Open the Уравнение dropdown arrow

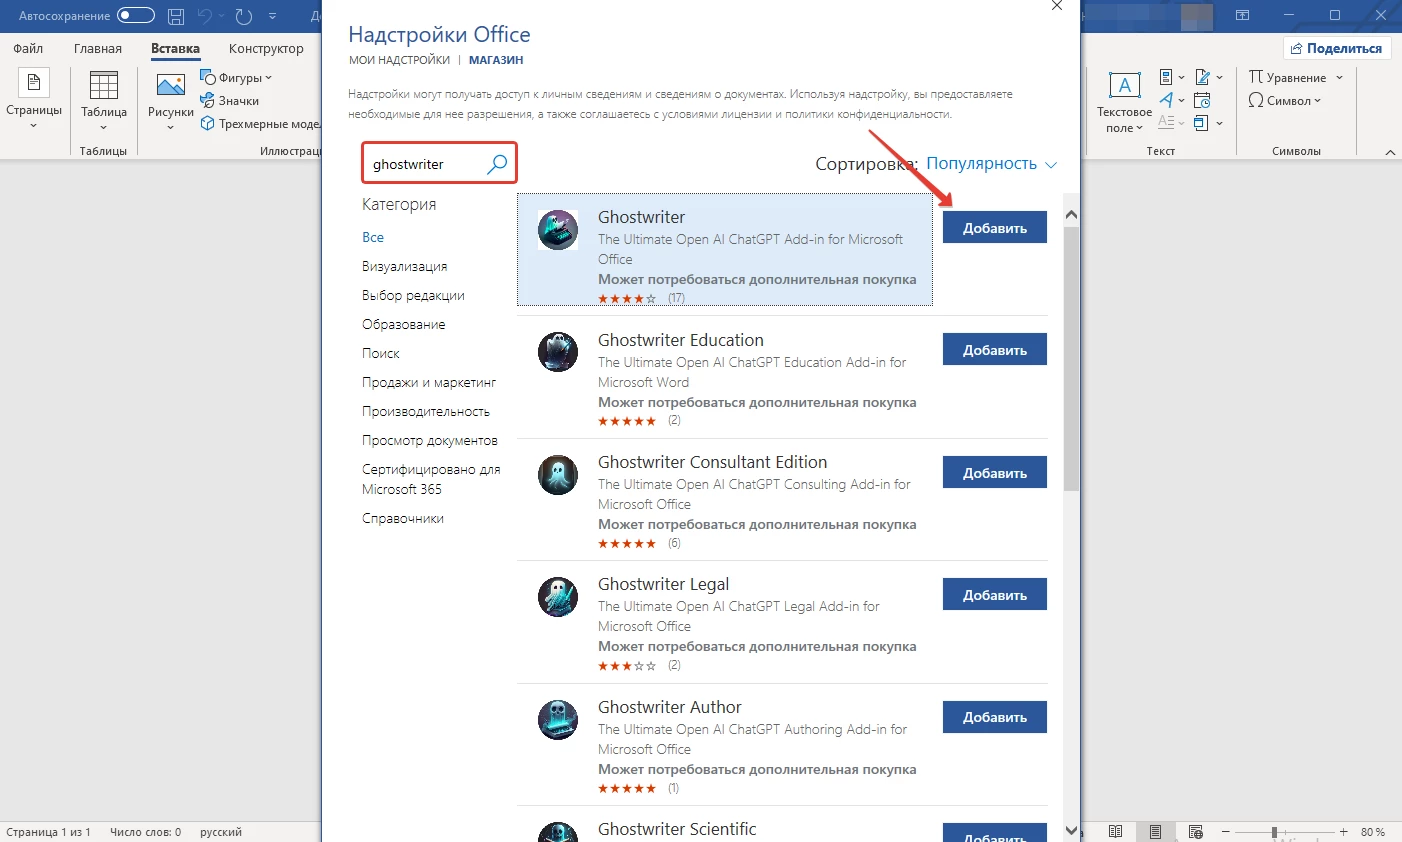pos(1339,77)
